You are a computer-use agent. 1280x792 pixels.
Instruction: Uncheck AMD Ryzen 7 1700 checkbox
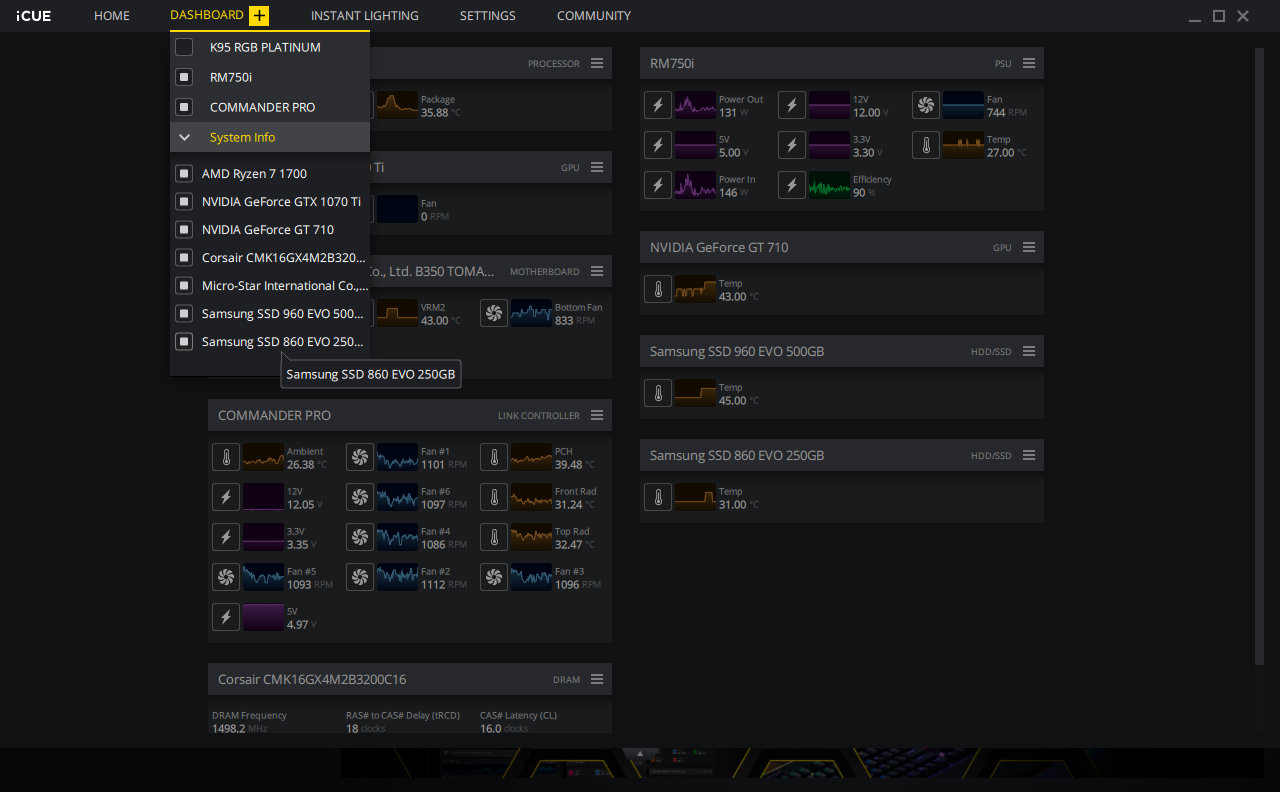(x=184, y=173)
